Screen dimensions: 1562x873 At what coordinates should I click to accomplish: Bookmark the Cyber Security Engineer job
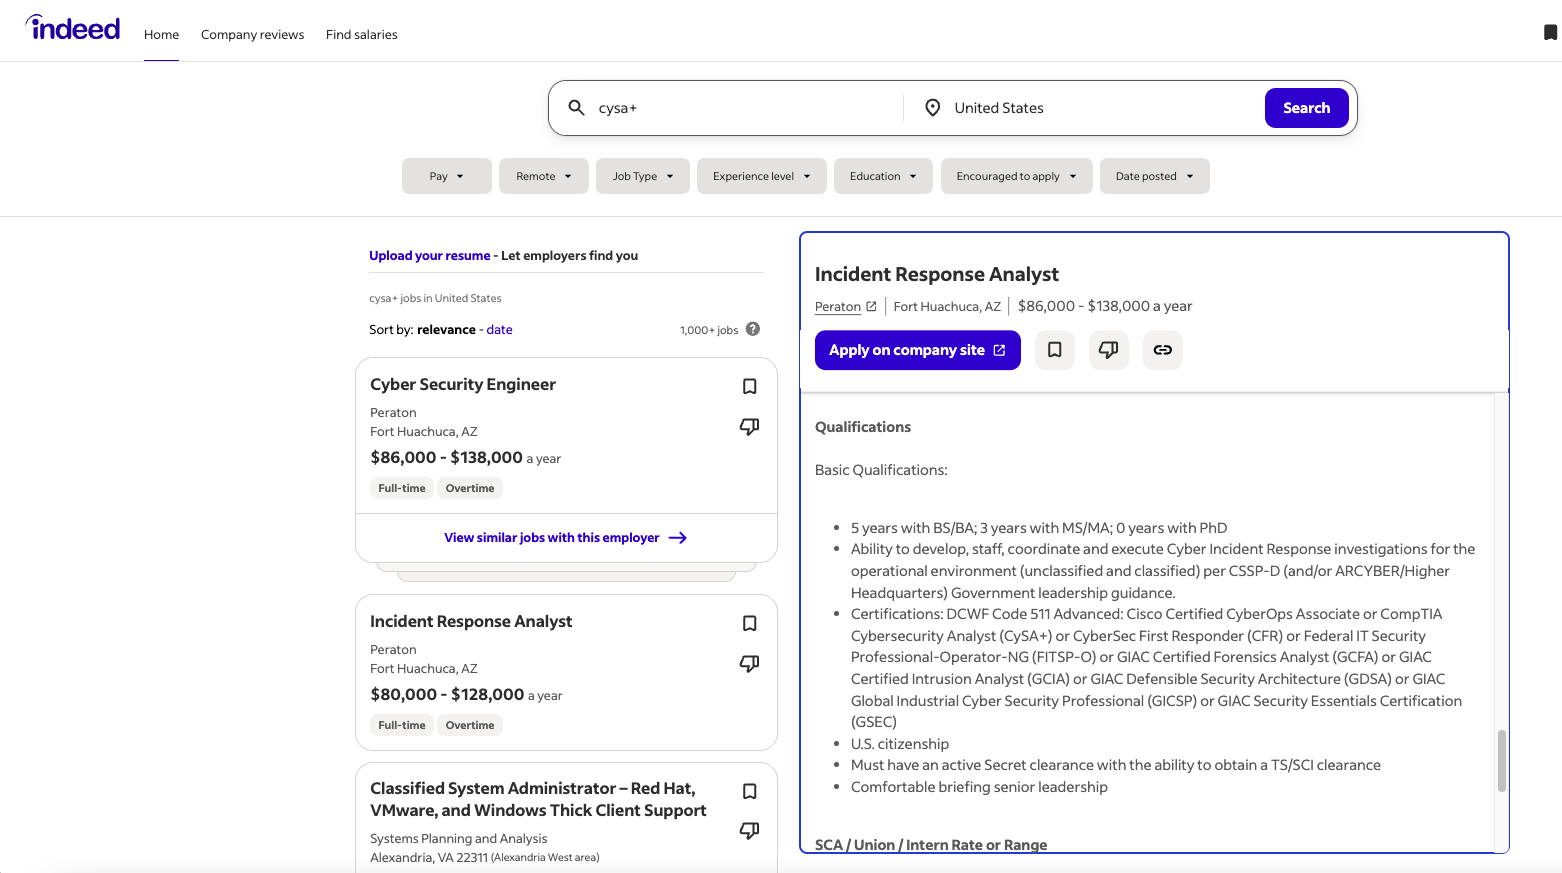point(749,387)
